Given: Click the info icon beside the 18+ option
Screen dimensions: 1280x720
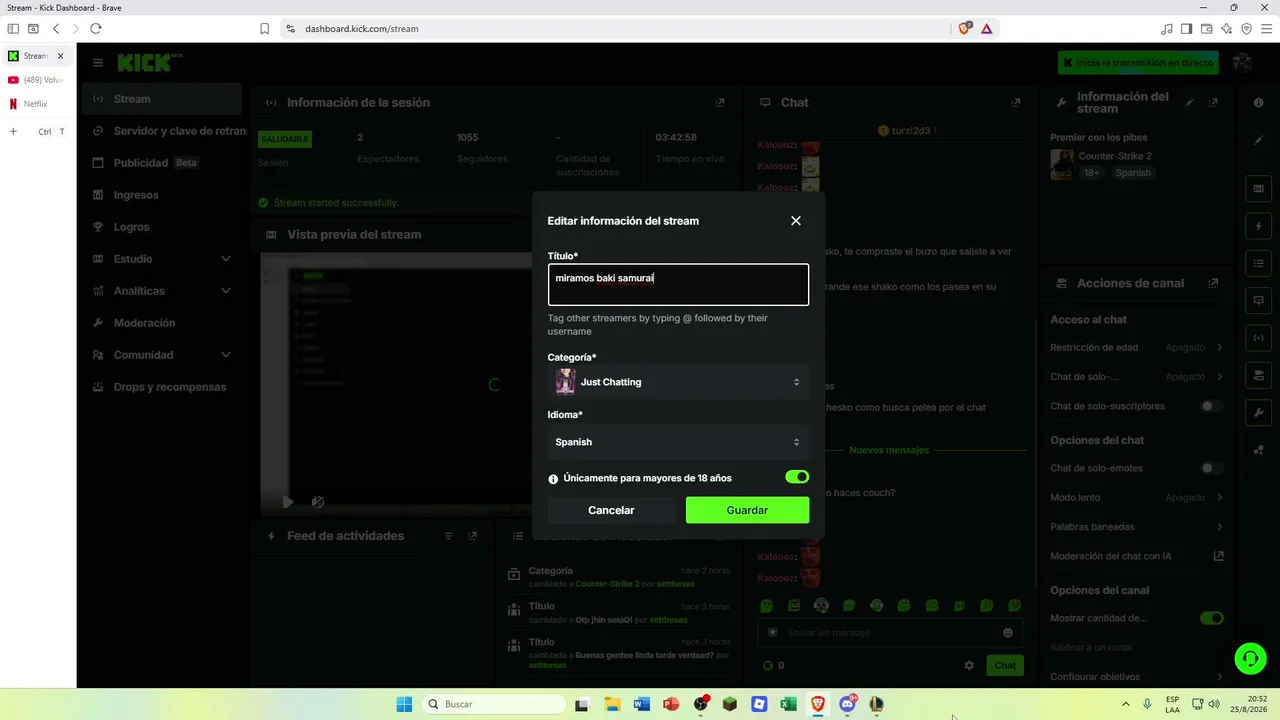Looking at the screenshot, I should (554, 479).
